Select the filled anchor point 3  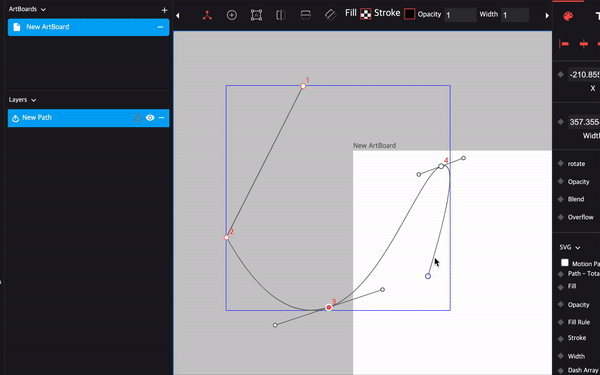[329, 307]
